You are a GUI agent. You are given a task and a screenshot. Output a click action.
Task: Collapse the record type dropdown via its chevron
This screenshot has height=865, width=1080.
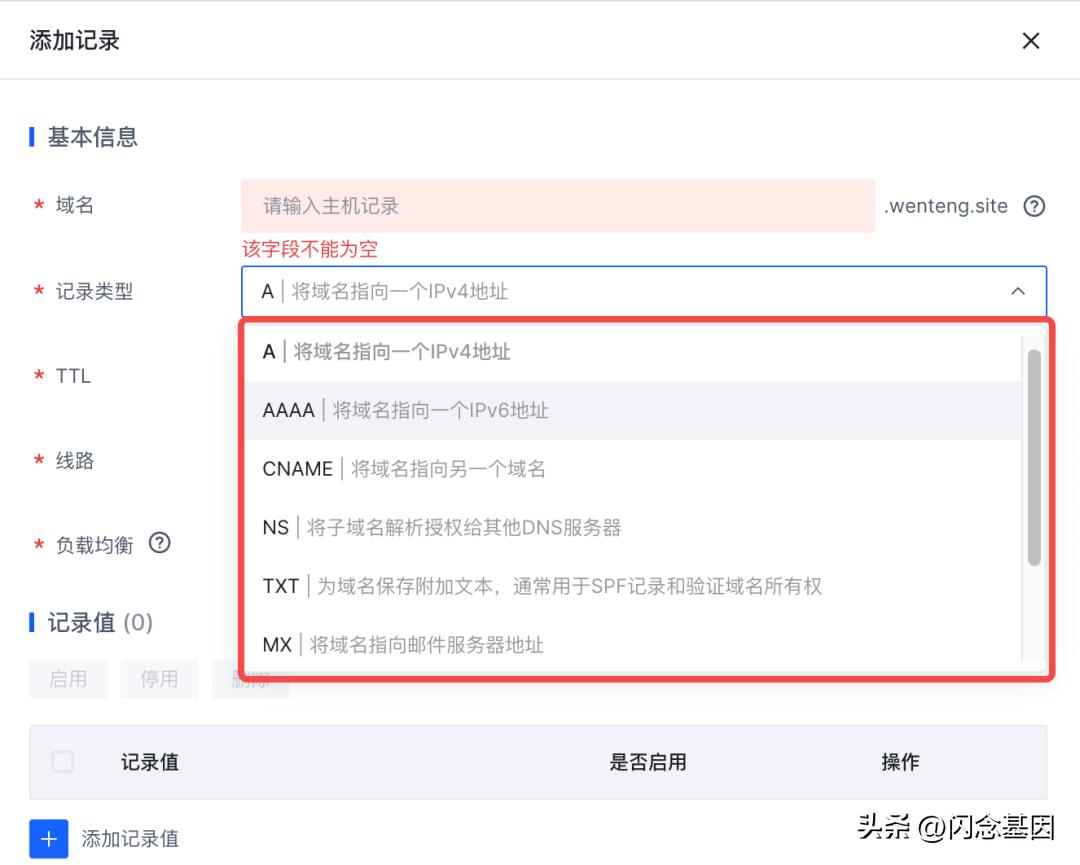[x=1018, y=291]
